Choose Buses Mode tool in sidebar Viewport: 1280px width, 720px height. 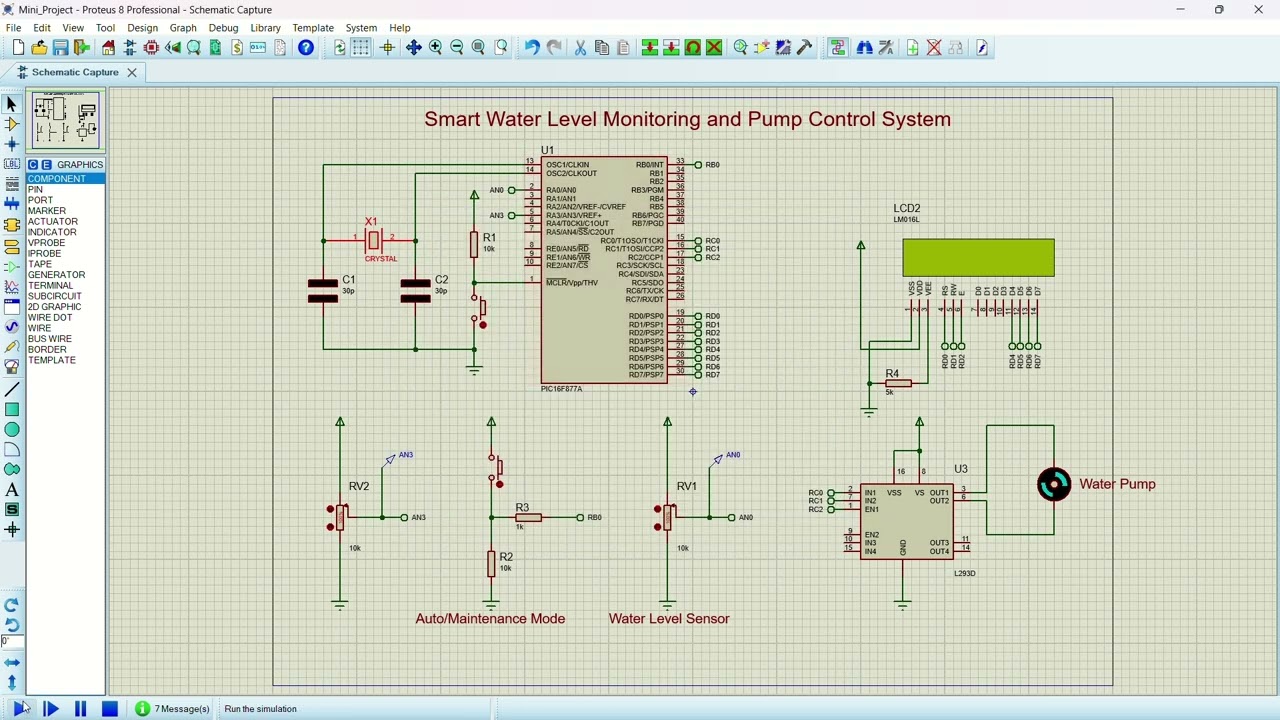[12, 206]
